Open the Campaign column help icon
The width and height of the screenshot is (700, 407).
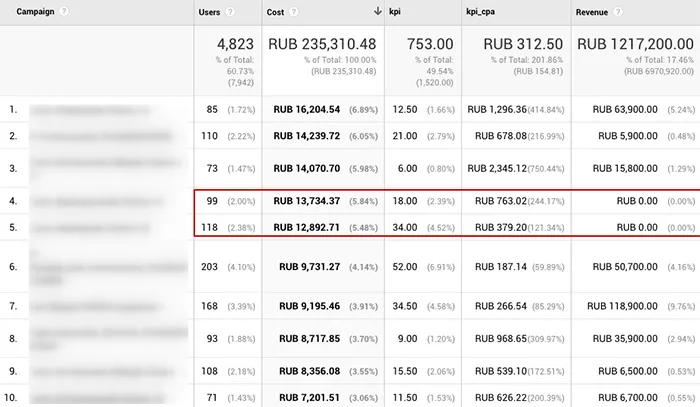[x=64, y=11]
